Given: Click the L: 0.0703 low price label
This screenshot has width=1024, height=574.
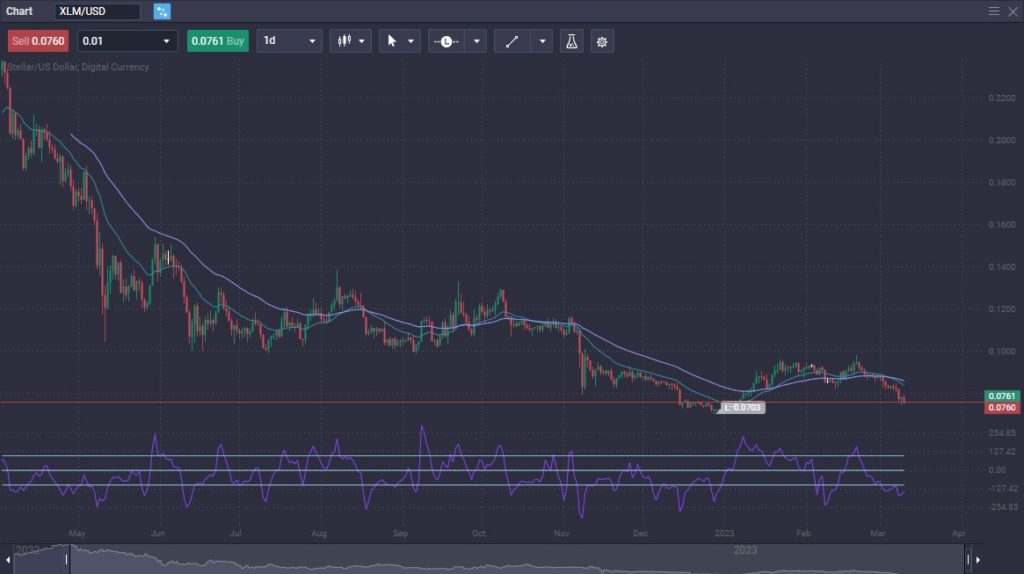Looking at the screenshot, I should click(x=743, y=408).
